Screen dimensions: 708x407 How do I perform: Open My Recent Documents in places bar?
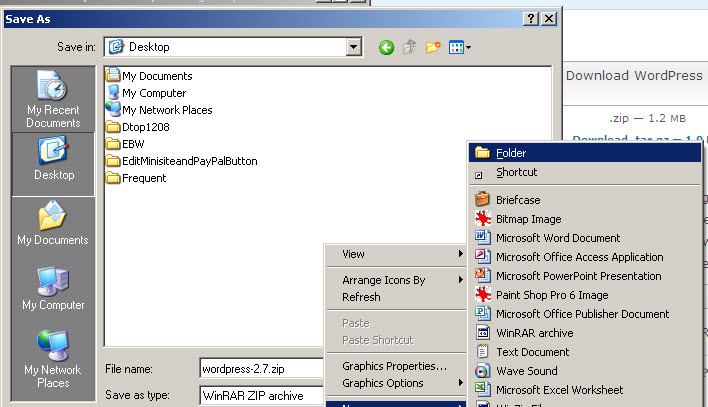53,100
